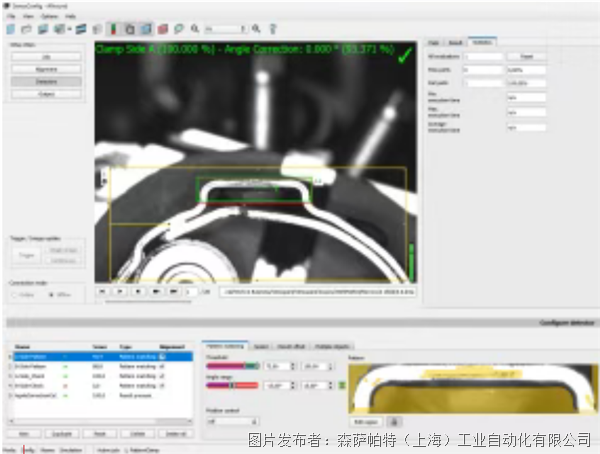The image size is (600, 454).
Task: Click the red image recorder toolbar icon
Action: click(x=163, y=29)
